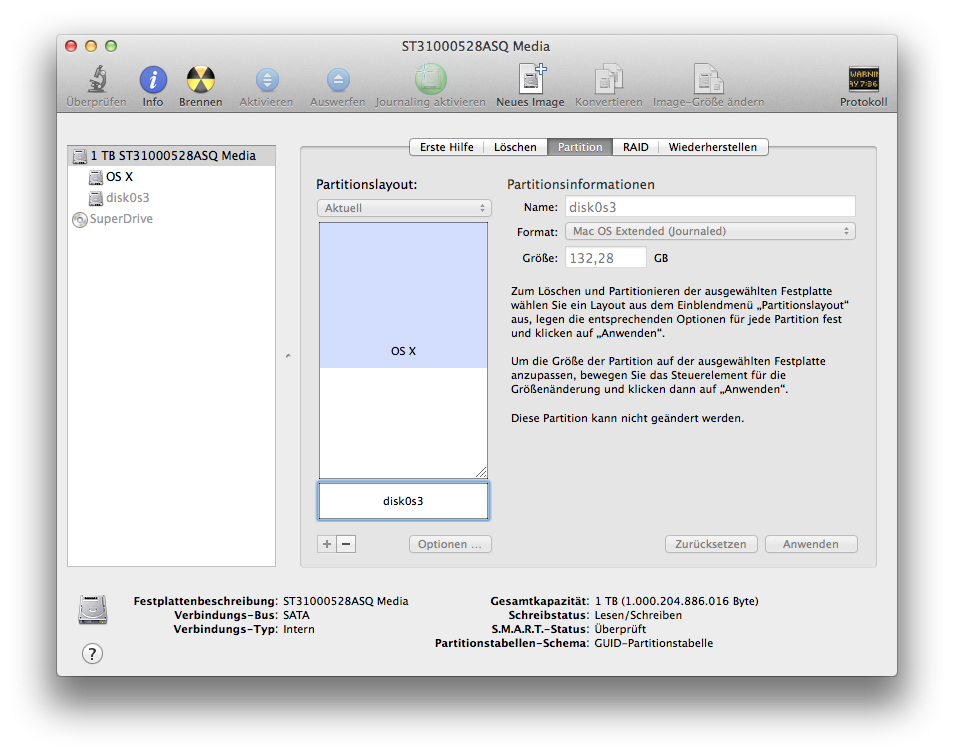Click the Zurücksetzen button
Image resolution: width=954 pixels, height=755 pixels.
[711, 544]
